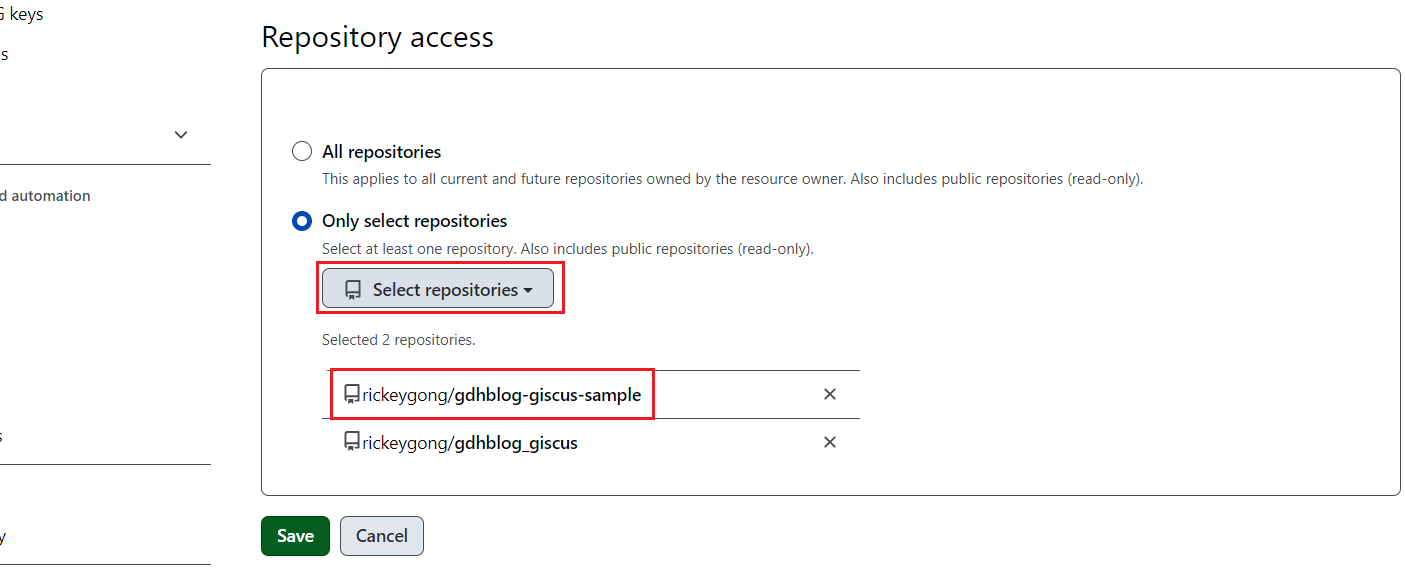
Task: Click the Repository access heading
Action: tap(377, 37)
